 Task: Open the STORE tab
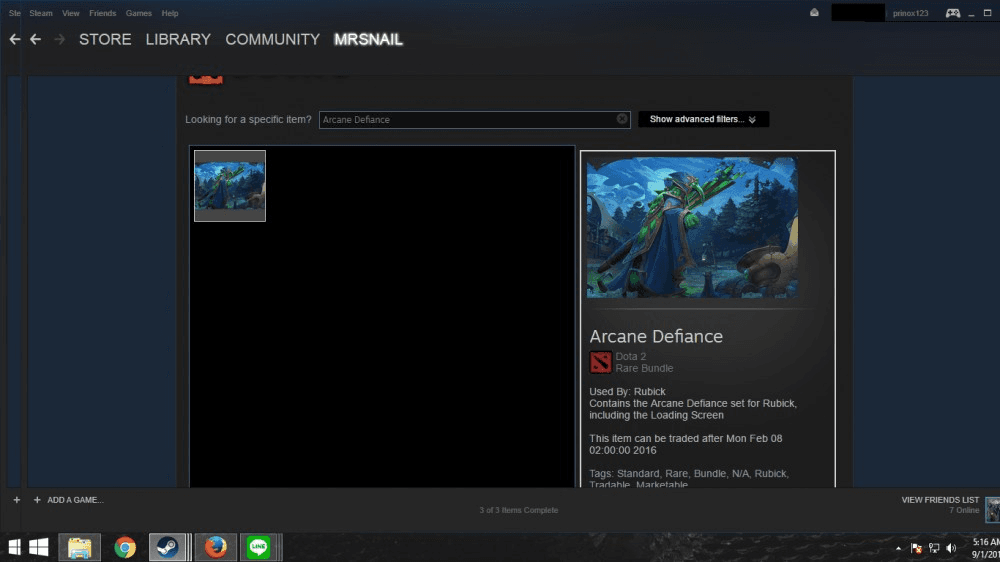[105, 40]
